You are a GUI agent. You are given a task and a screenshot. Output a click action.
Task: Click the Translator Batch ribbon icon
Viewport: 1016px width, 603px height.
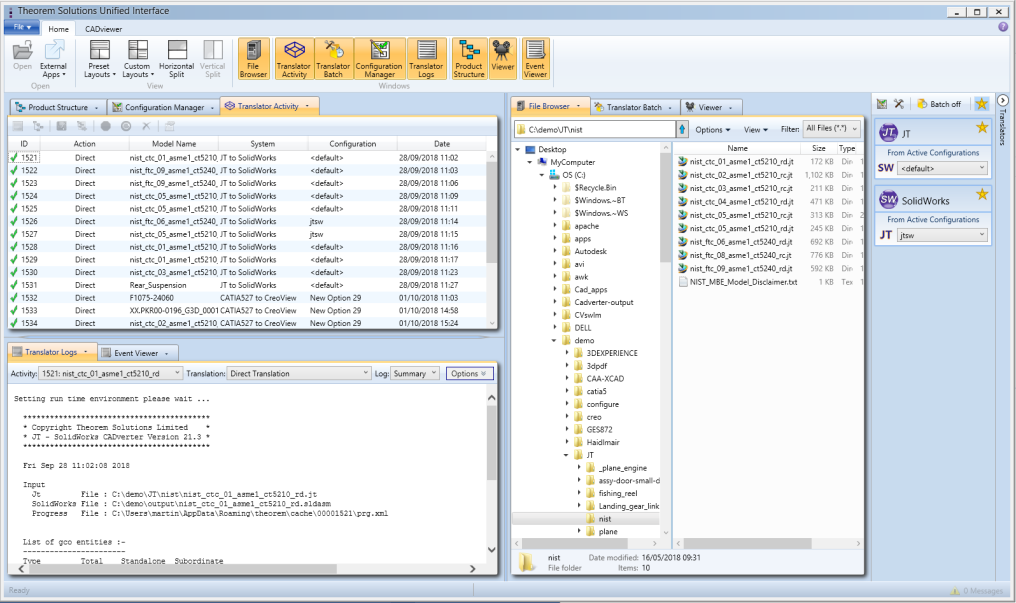pos(333,58)
